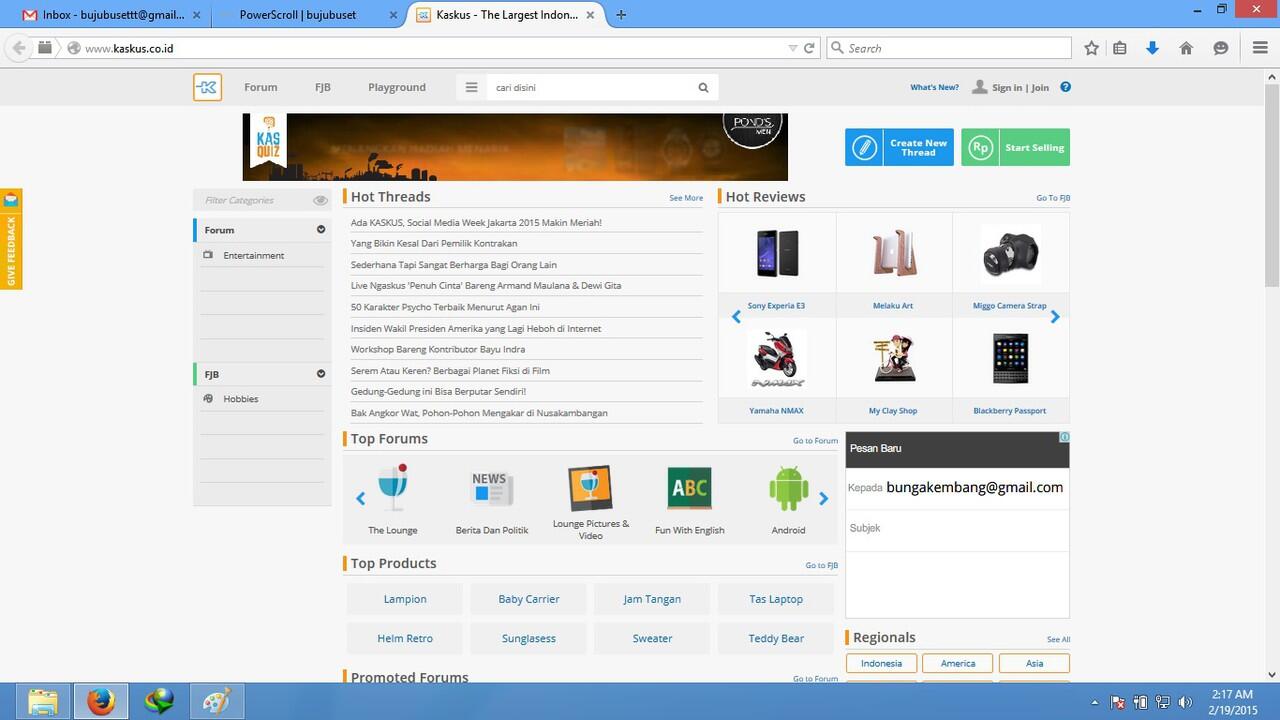
Task: Select the America regional button
Action: (957, 663)
